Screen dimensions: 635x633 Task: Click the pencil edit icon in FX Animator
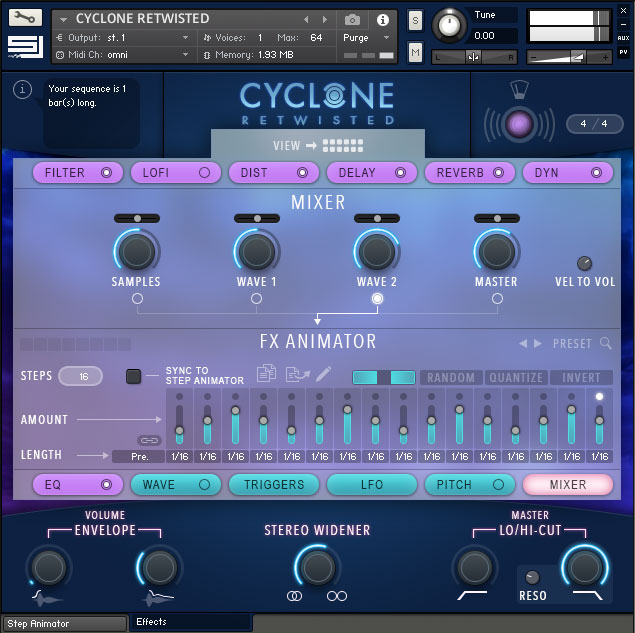click(324, 374)
